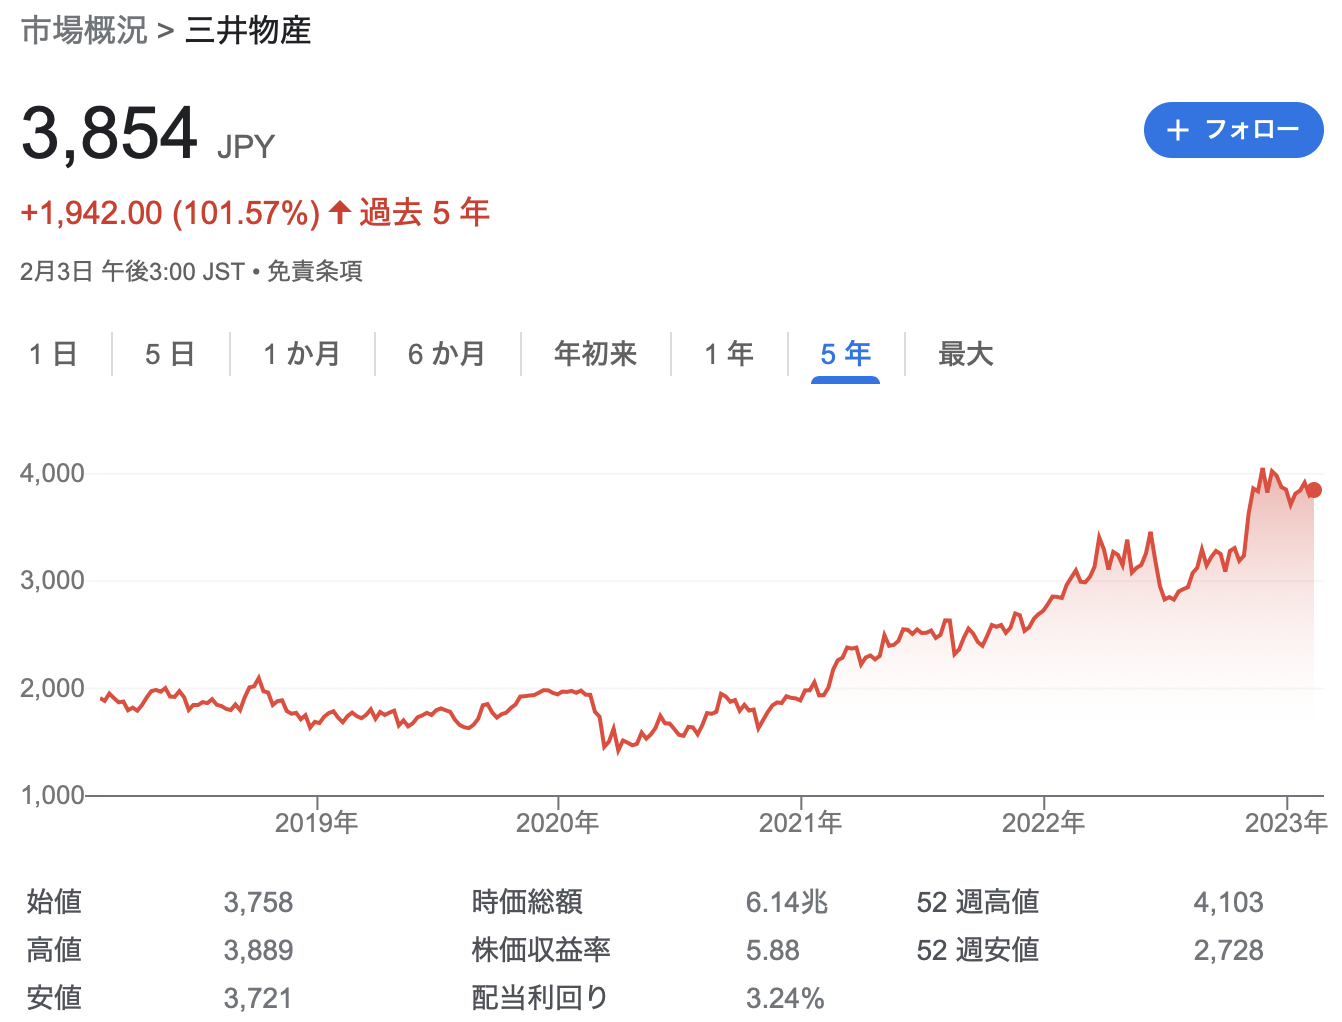Click the 4,000 y-axis label
The height and width of the screenshot is (1022, 1342).
pos(52,473)
